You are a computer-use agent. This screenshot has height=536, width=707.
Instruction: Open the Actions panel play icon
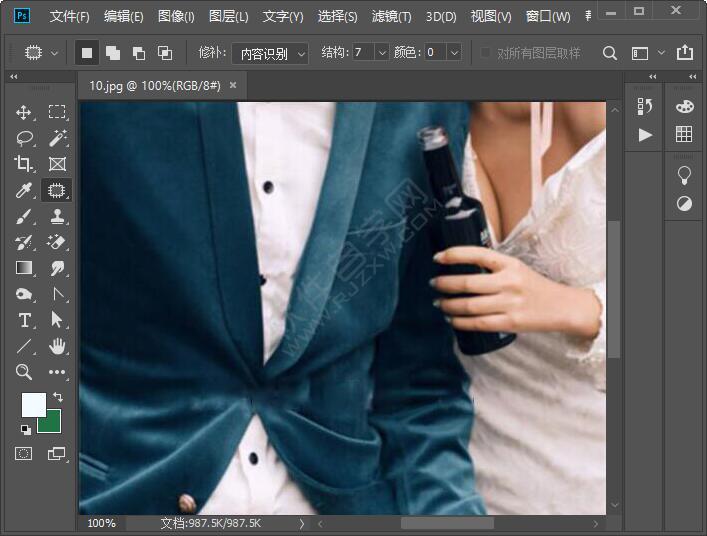[x=645, y=135]
